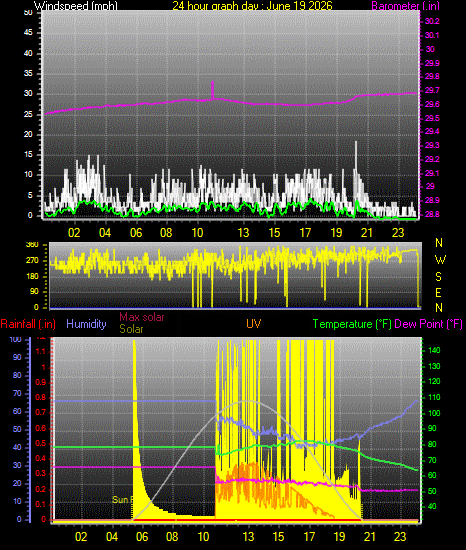Screen dimensions: 466x550
Task: Click barometer axis value "29.3"
Action: pos(432,145)
